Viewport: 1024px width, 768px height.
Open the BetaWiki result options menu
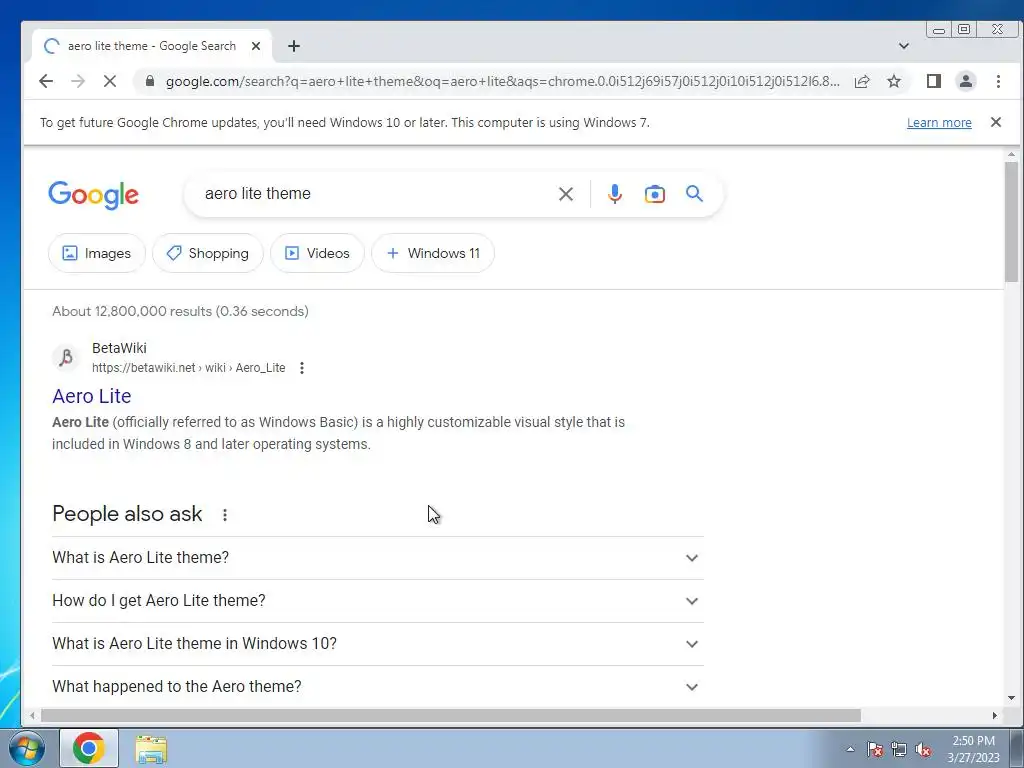302,368
